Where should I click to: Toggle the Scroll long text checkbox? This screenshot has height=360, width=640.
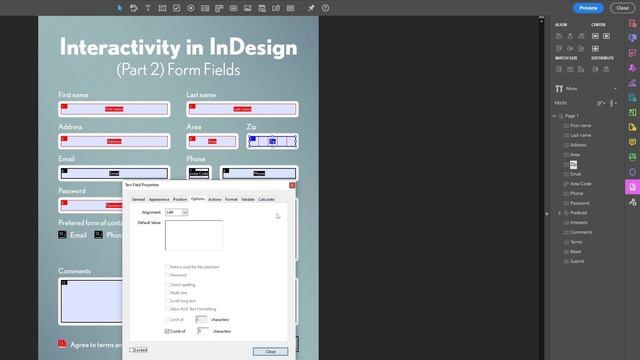click(x=167, y=301)
